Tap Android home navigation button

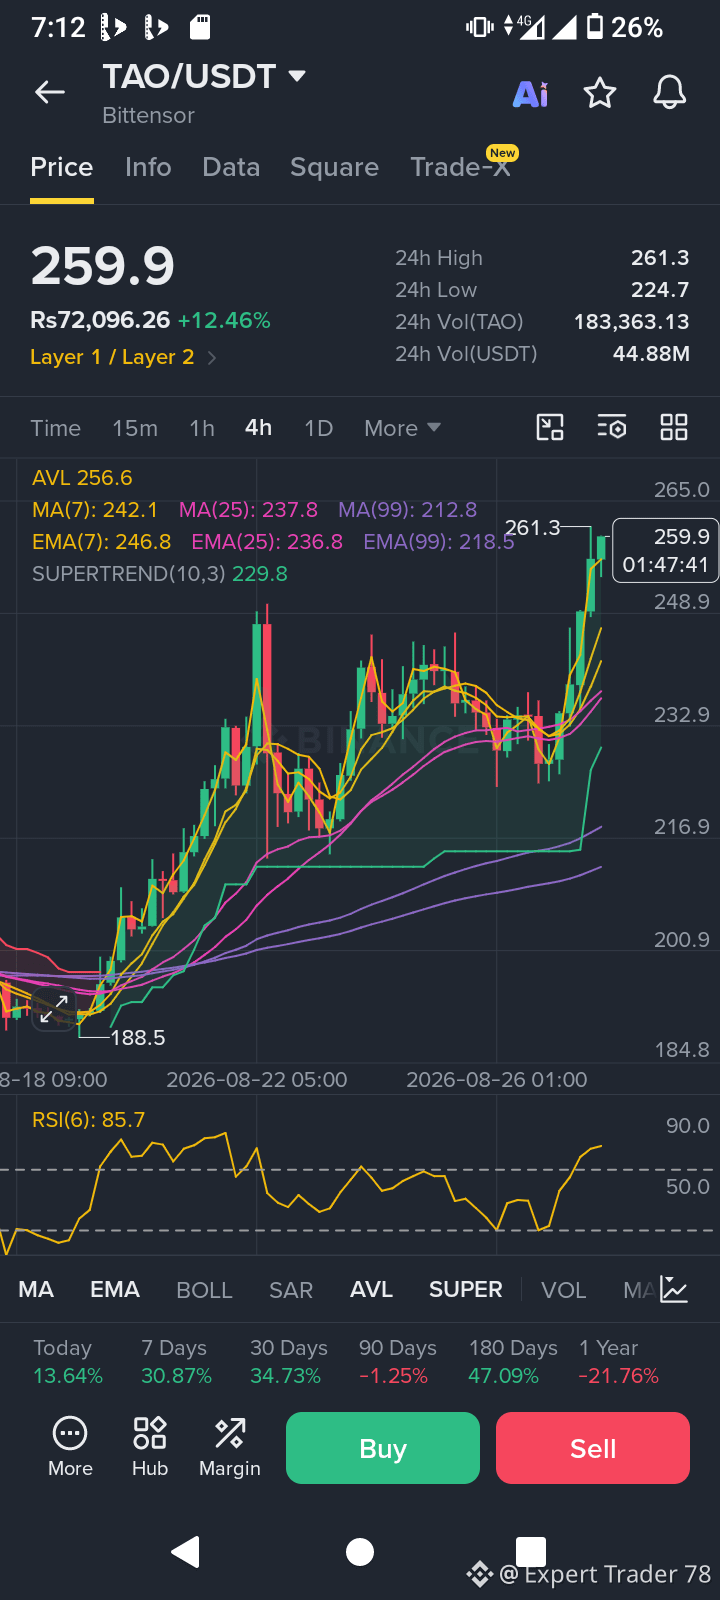click(360, 1552)
